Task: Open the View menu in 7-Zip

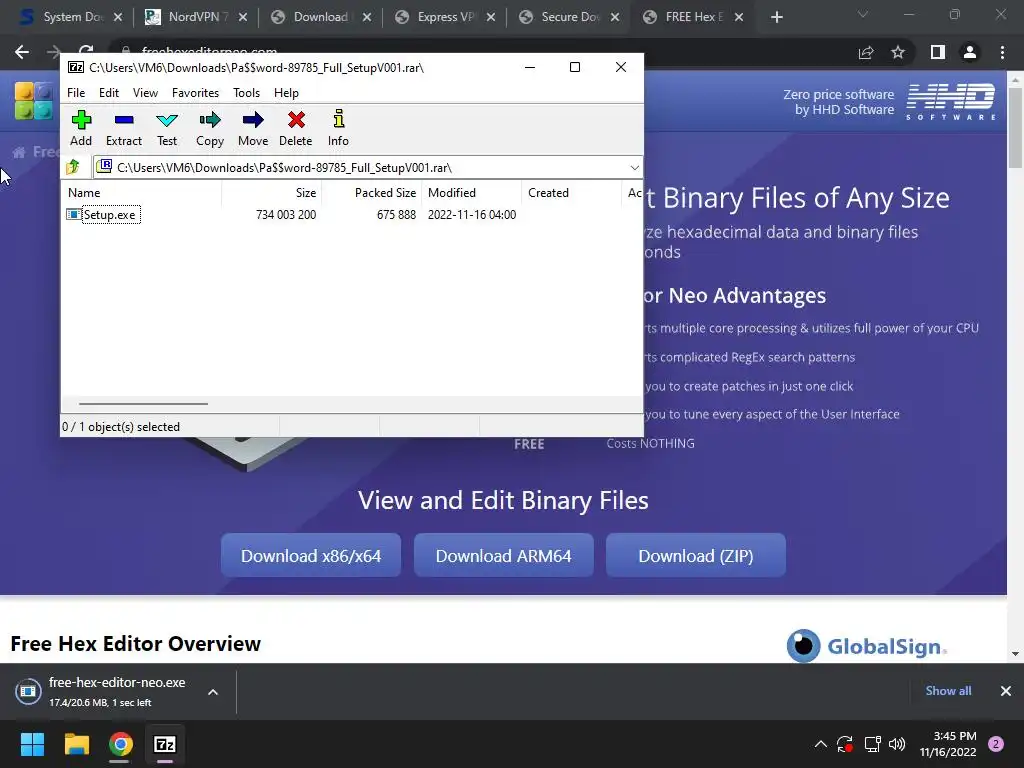Action: pos(145,93)
